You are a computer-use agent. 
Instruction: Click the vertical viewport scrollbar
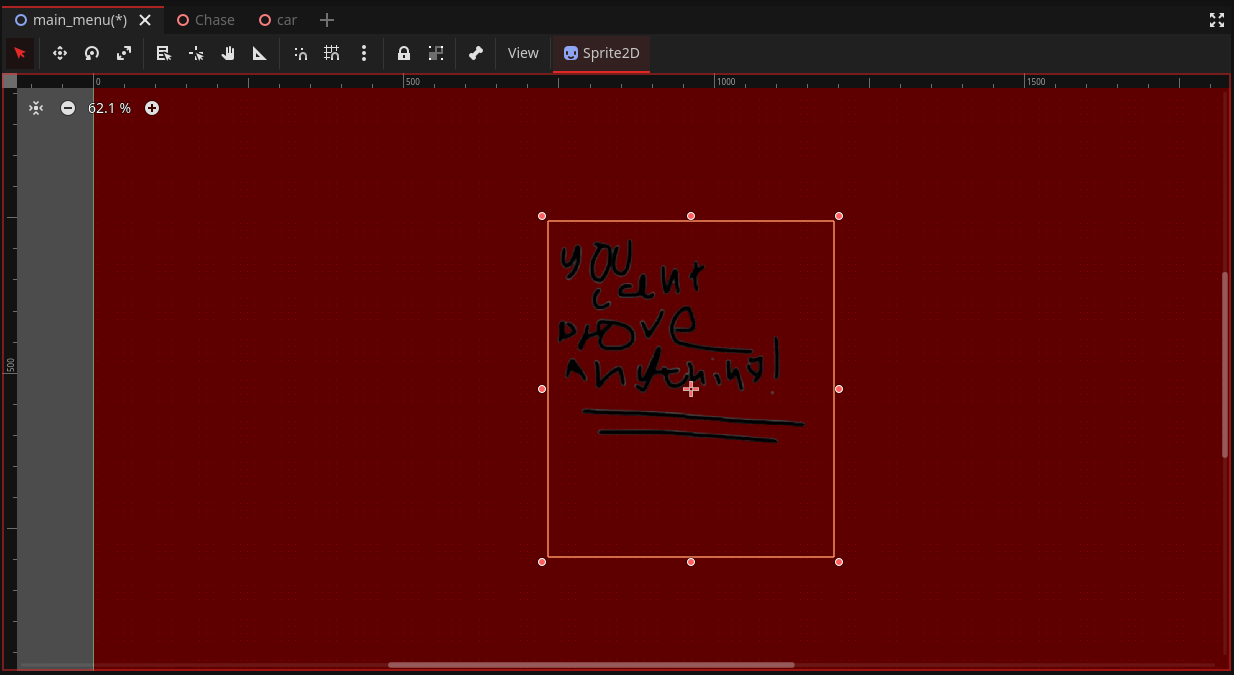tap(1225, 365)
